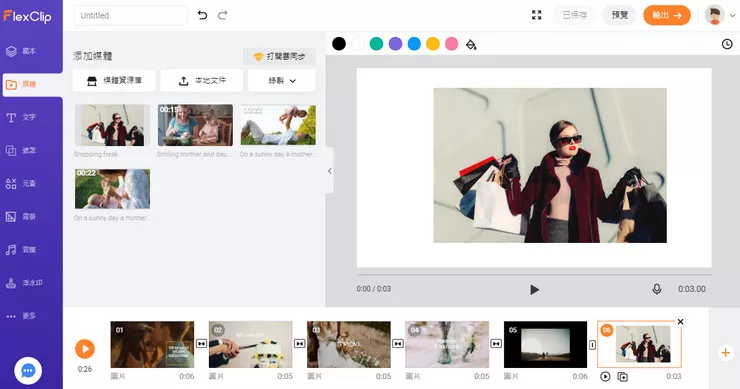
Task: Click the shopping woman image on the canvas
Action: pos(550,165)
